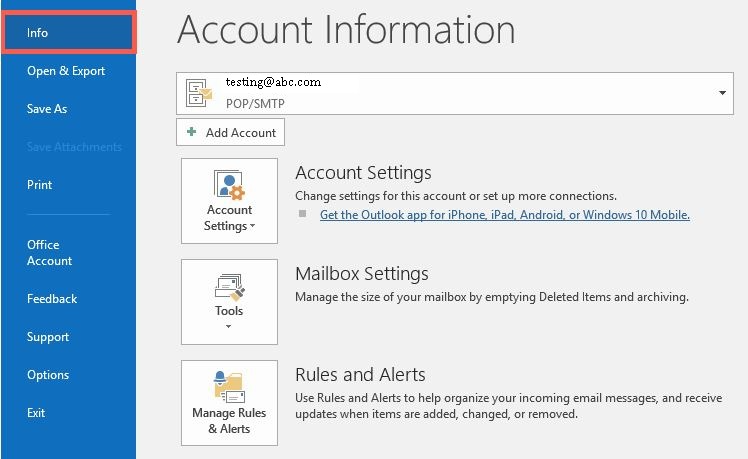The image size is (748, 459).
Task: Click the Mailbox Settings section heading
Action: pyautogui.click(x=362, y=274)
